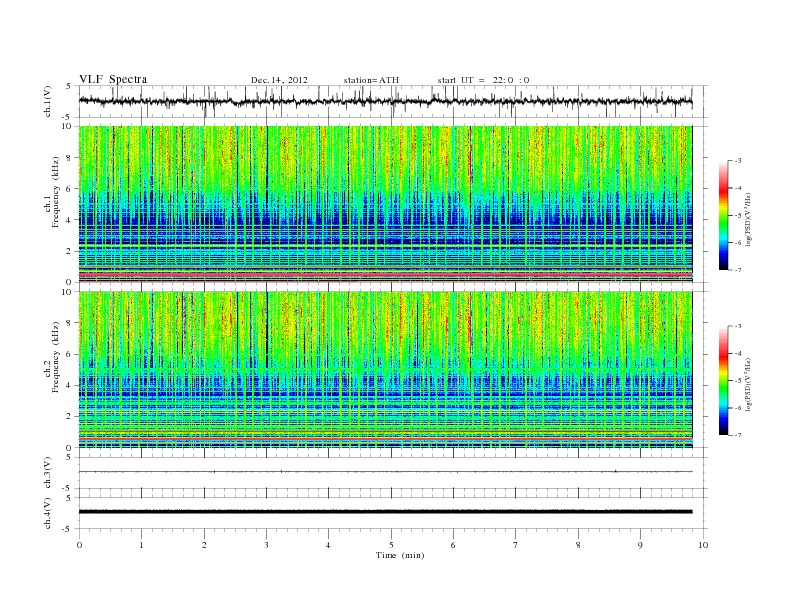The image size is (792, 612).
Task: Click the thick black ch.4 waveform band
Action: [385, 512]
